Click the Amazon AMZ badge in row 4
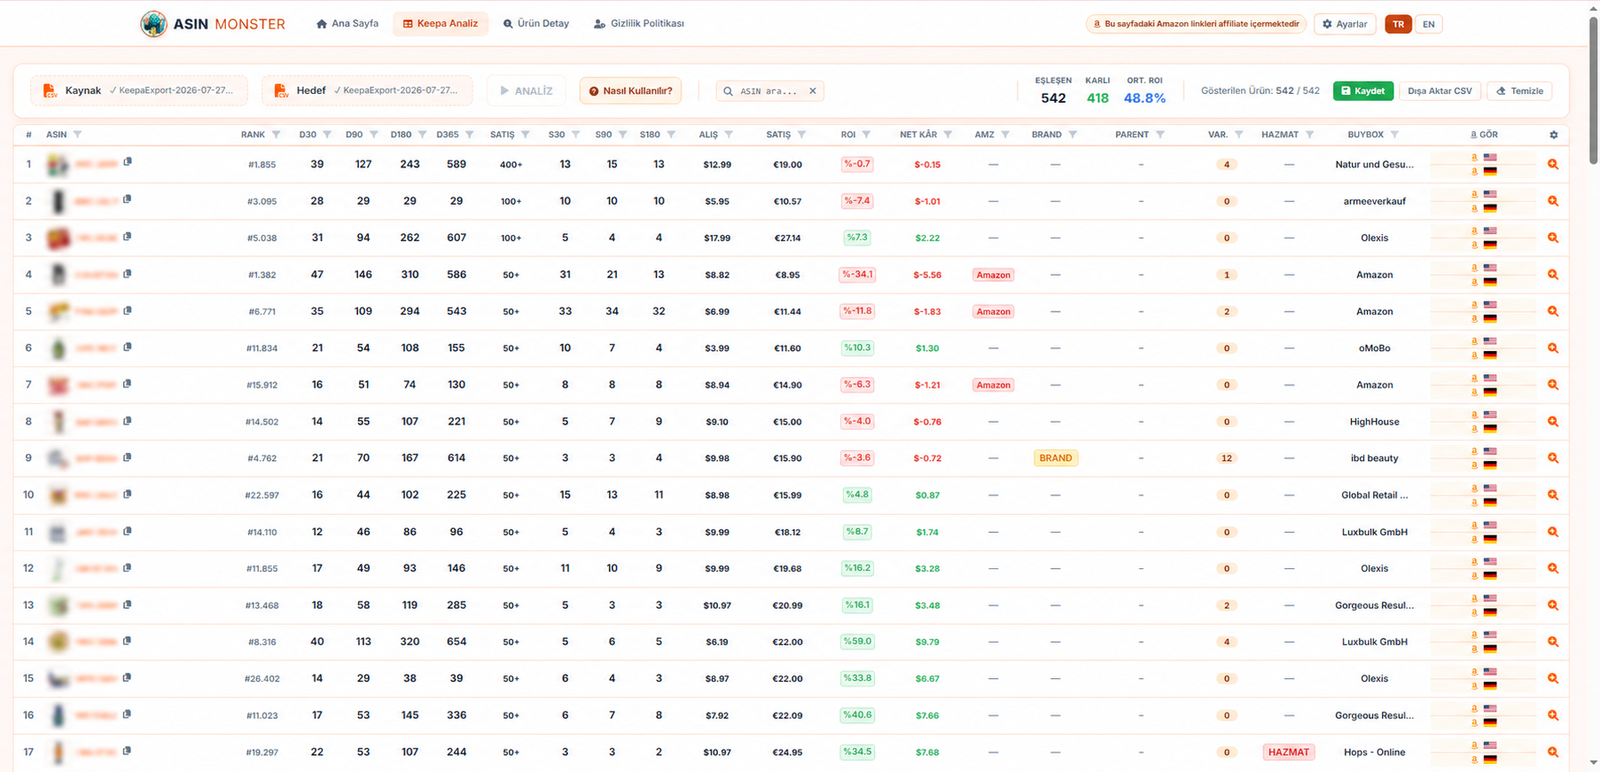The height and width of the screenshot is (772, 1600). pyautogui.click(x=993, y=275)
